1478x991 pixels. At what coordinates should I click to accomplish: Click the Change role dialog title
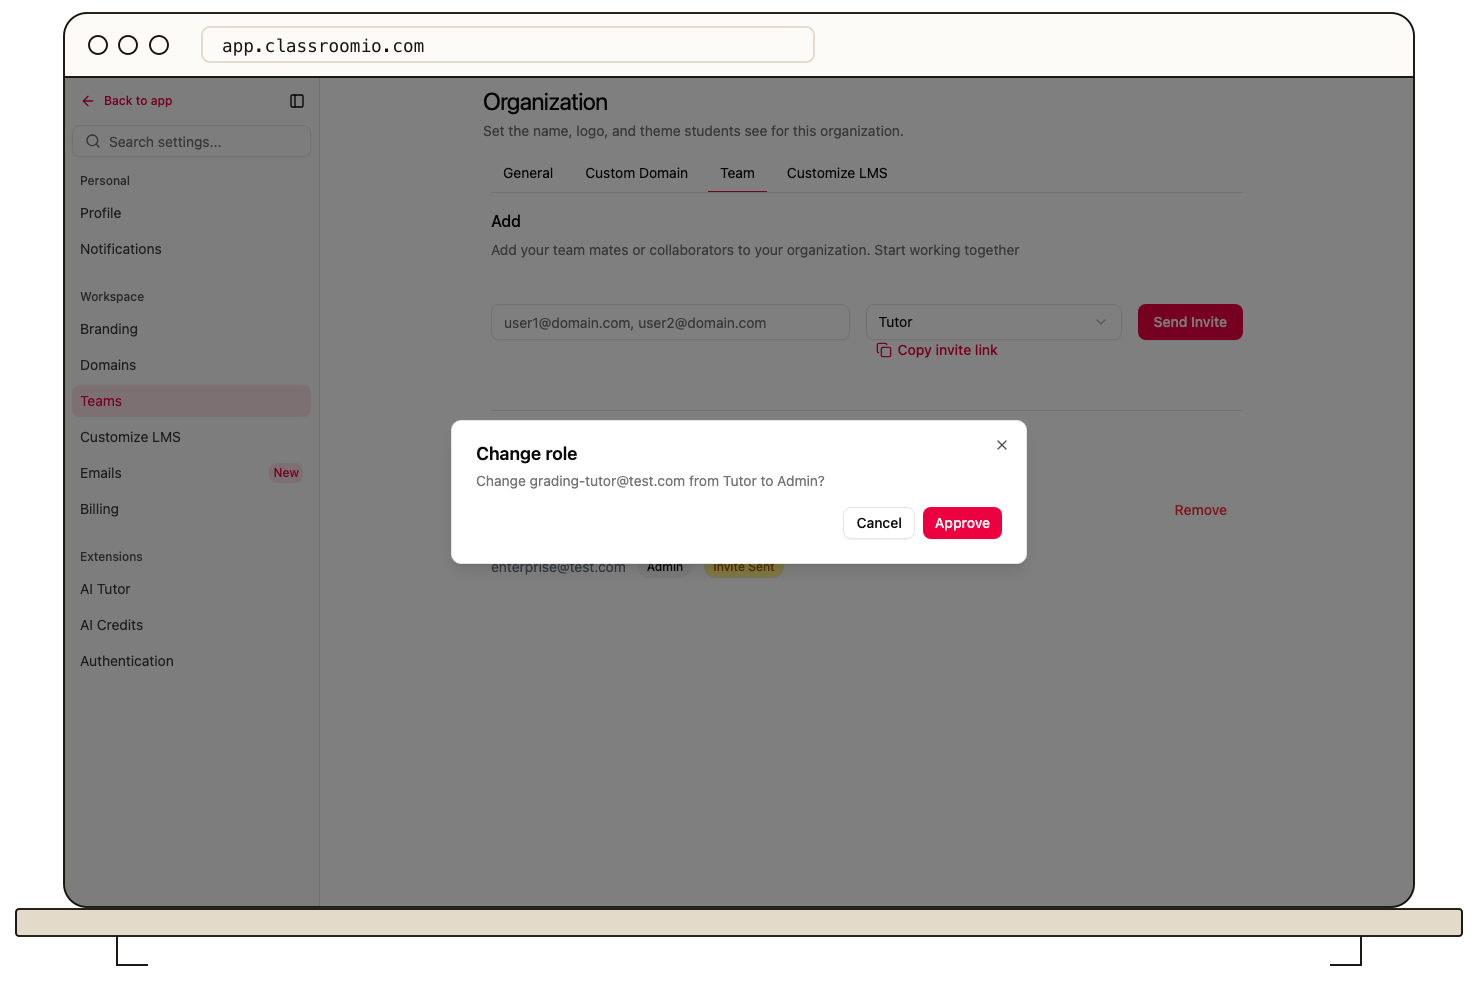coord(527,454)
